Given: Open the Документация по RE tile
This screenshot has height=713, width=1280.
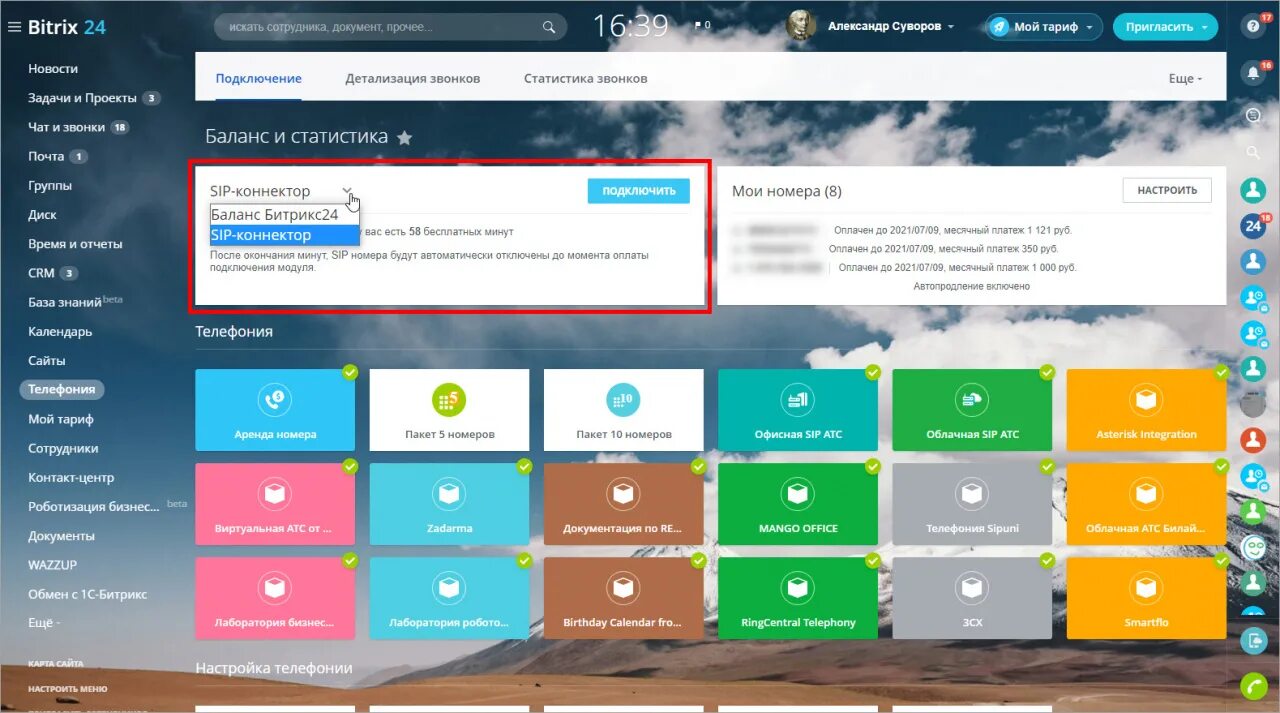Looking at the screenshot, I should pyautogui.click(x=623, y=504).
